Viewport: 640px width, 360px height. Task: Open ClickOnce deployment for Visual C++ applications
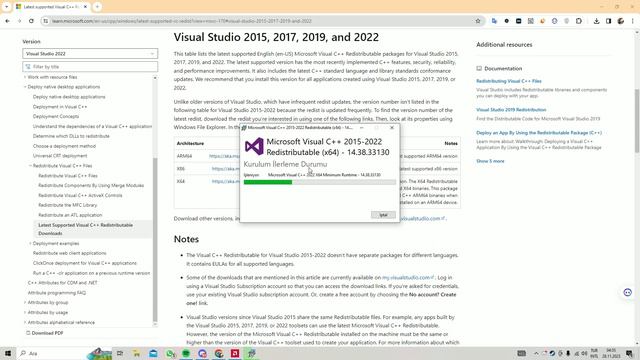tap(85, 263)
